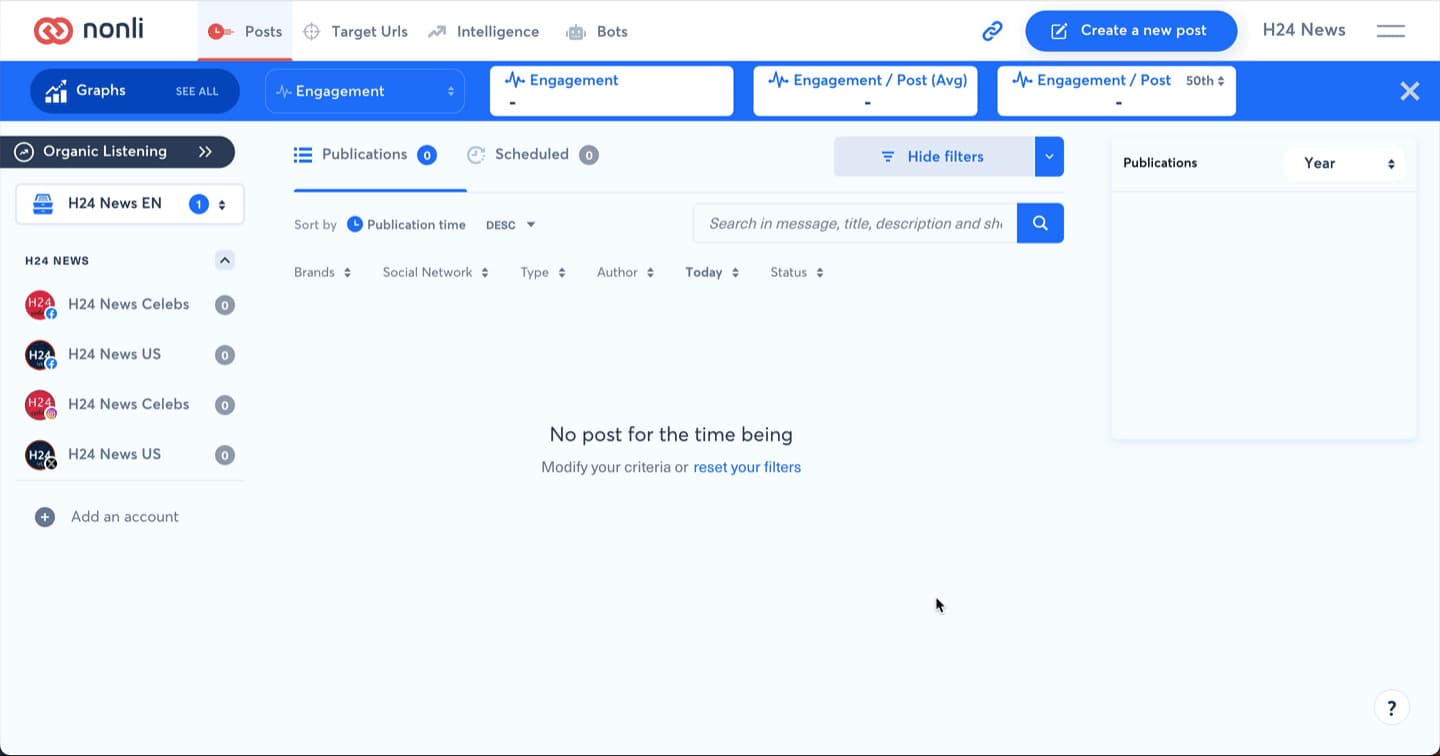This screenshot has width=1440, height=756.
Task: Click SEE ALL graphs
Action: pyautogui.click(x=197, y=91)
